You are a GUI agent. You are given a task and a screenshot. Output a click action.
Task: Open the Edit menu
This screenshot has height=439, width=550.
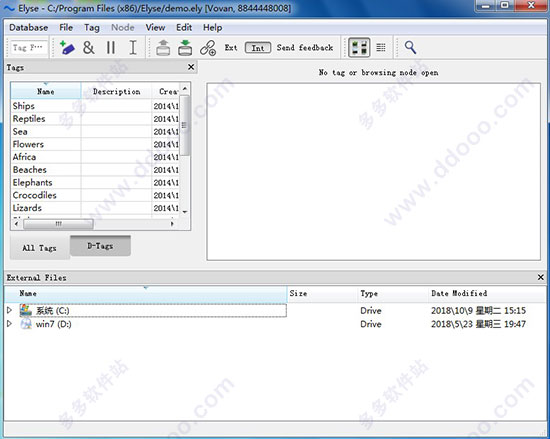coord(184,27)
